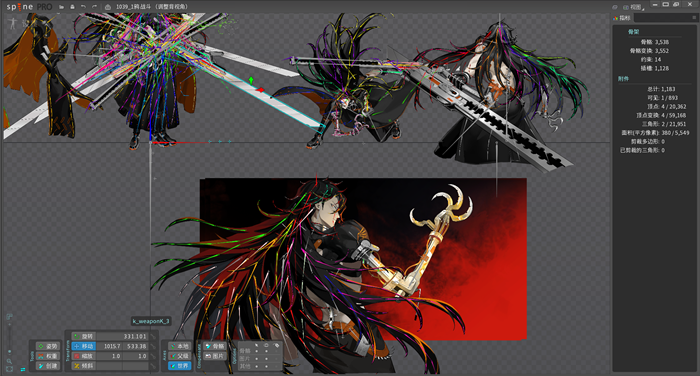Click the Create (创建) tool button
This screenshot has width=700, height=376.
point(48,366)
